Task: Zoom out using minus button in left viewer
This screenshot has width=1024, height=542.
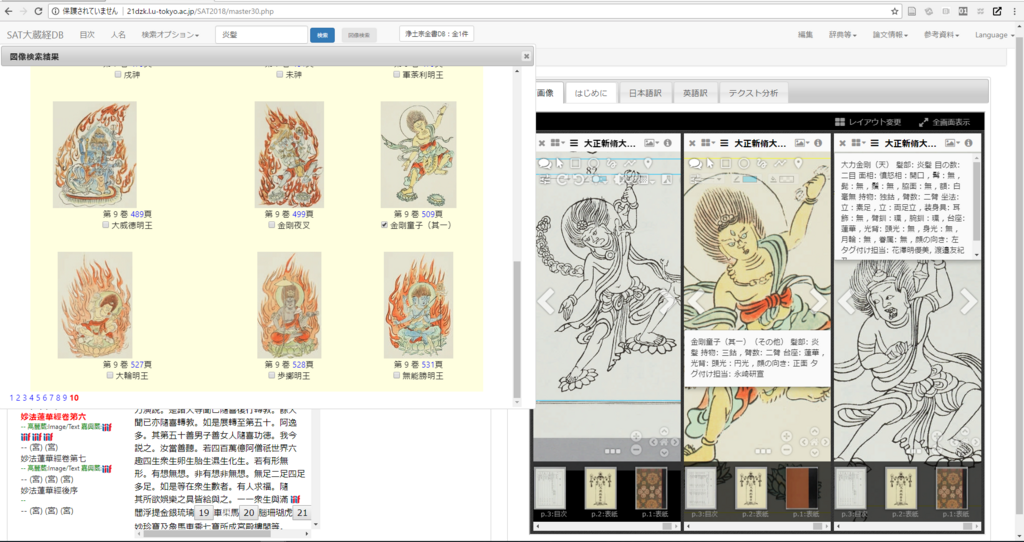Action: 636,449
